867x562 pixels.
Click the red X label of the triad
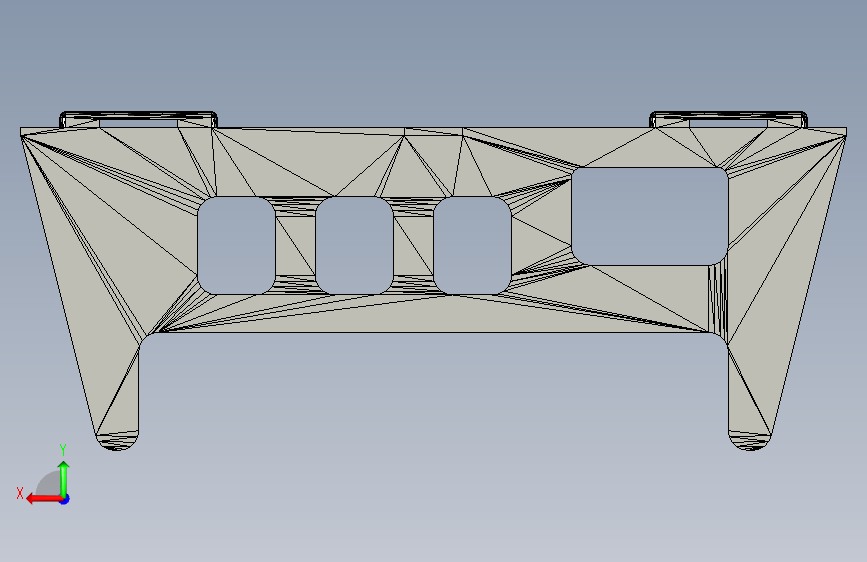(x=20, y=493)
